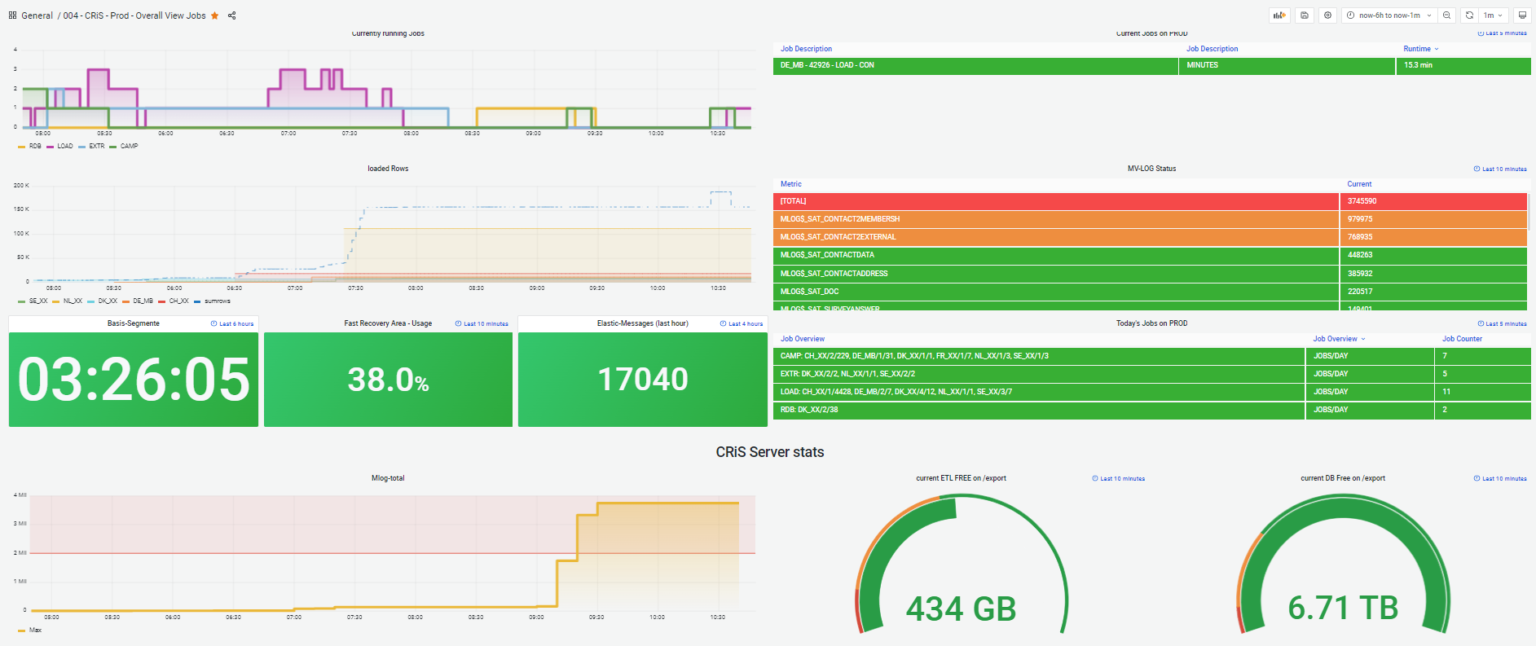Screen dimensions: 1536x646
Task: Enable TV cycle view mode icon
Action: pyautogui.click(x=1522, y=15)
